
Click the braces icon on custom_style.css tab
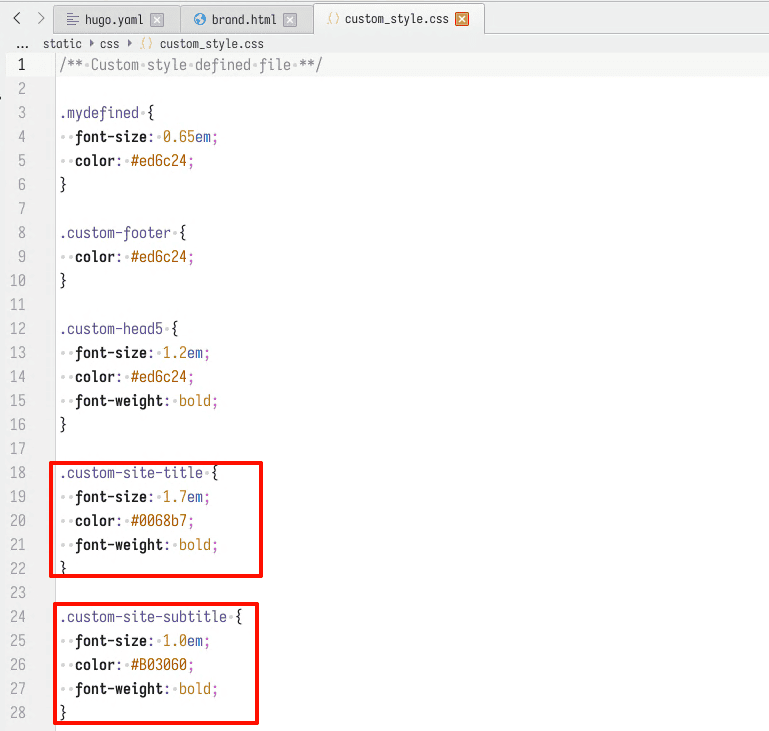(333, 19)
